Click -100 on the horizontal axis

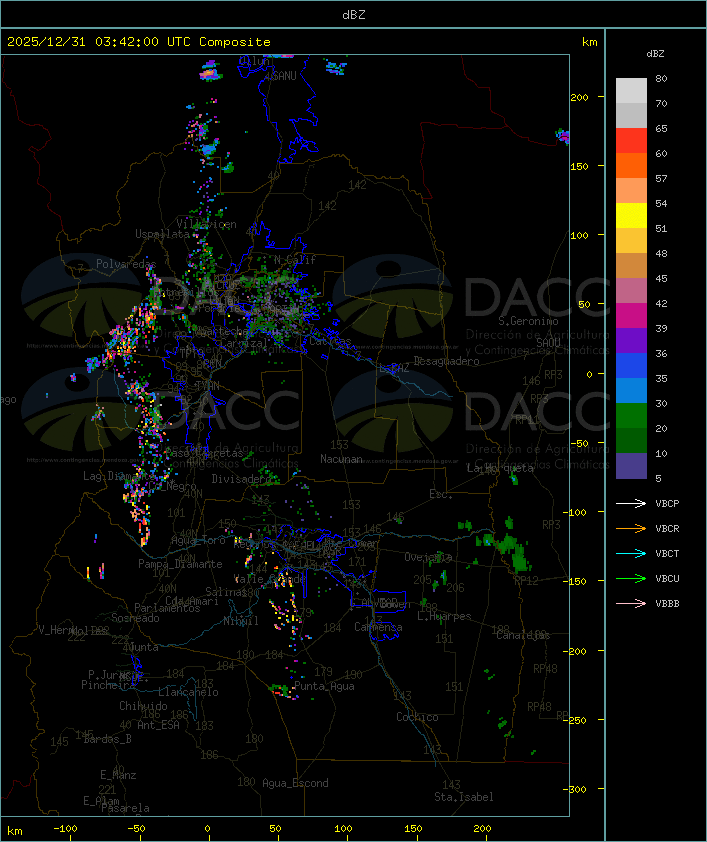point(65,829)
